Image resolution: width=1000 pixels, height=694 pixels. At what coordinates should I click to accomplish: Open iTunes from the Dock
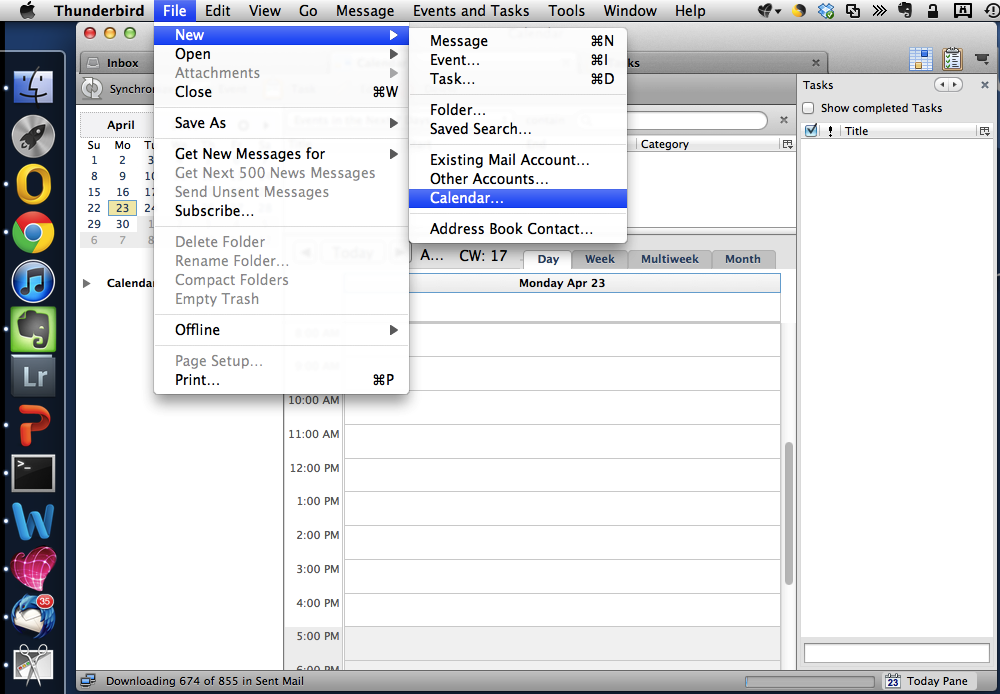33,281
